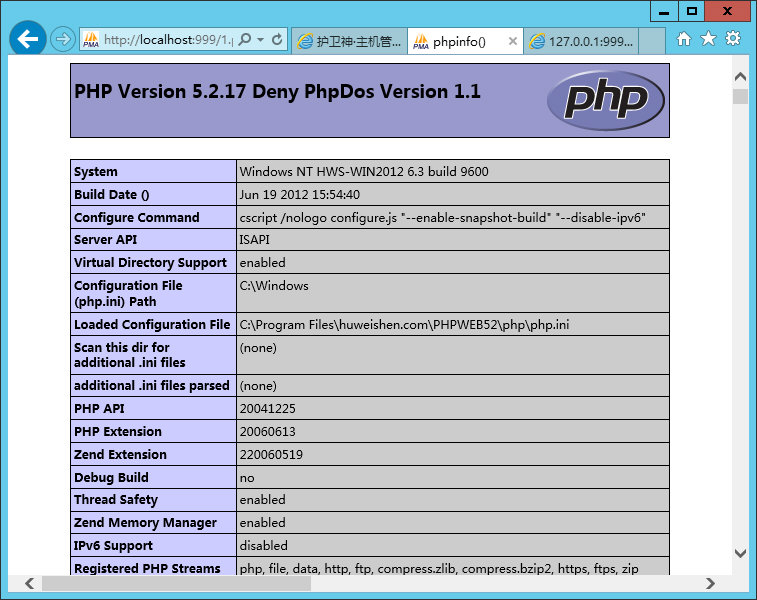This screenshot has height=600, width=757.
Task: Click the 'Loaded Configuration File' label
Action: coord(152,324)
